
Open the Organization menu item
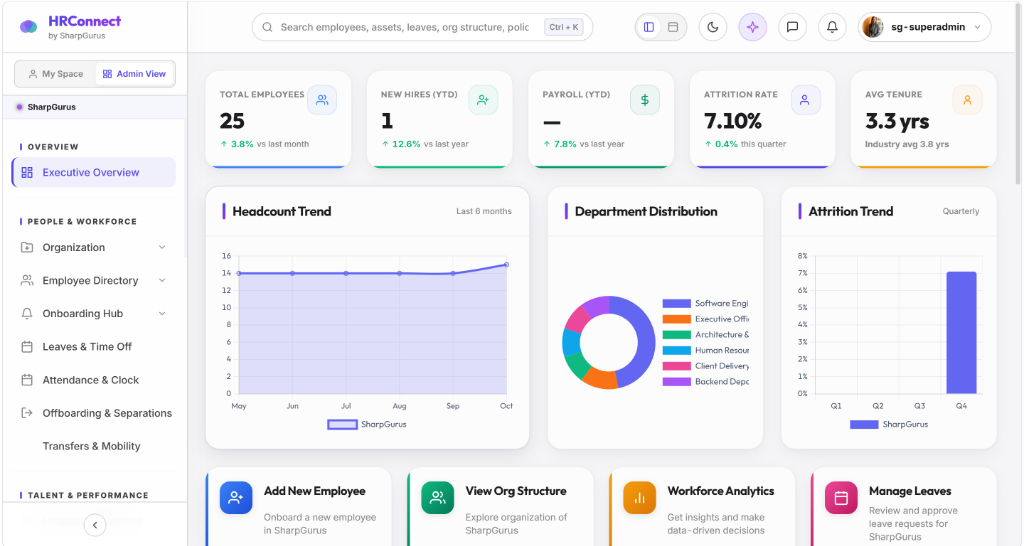click(x=94, y=248)
